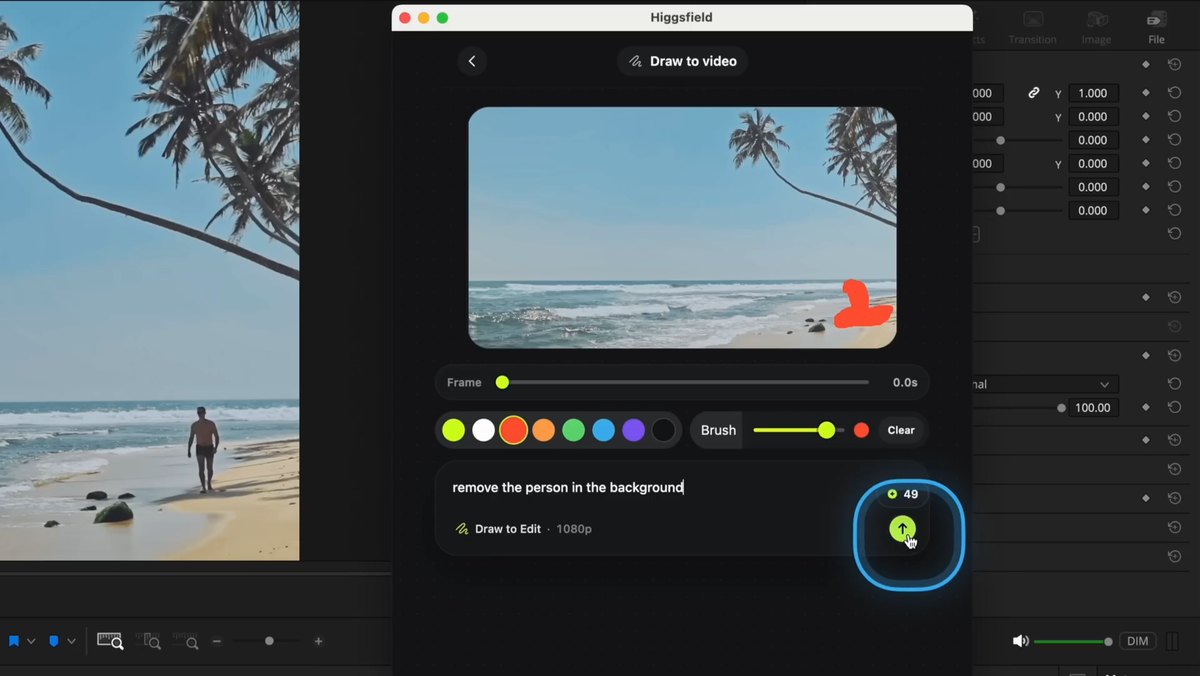Switch to the Image tab in inspector
This screenshot has height=676, width=1200.
[x=1096, y=28]
